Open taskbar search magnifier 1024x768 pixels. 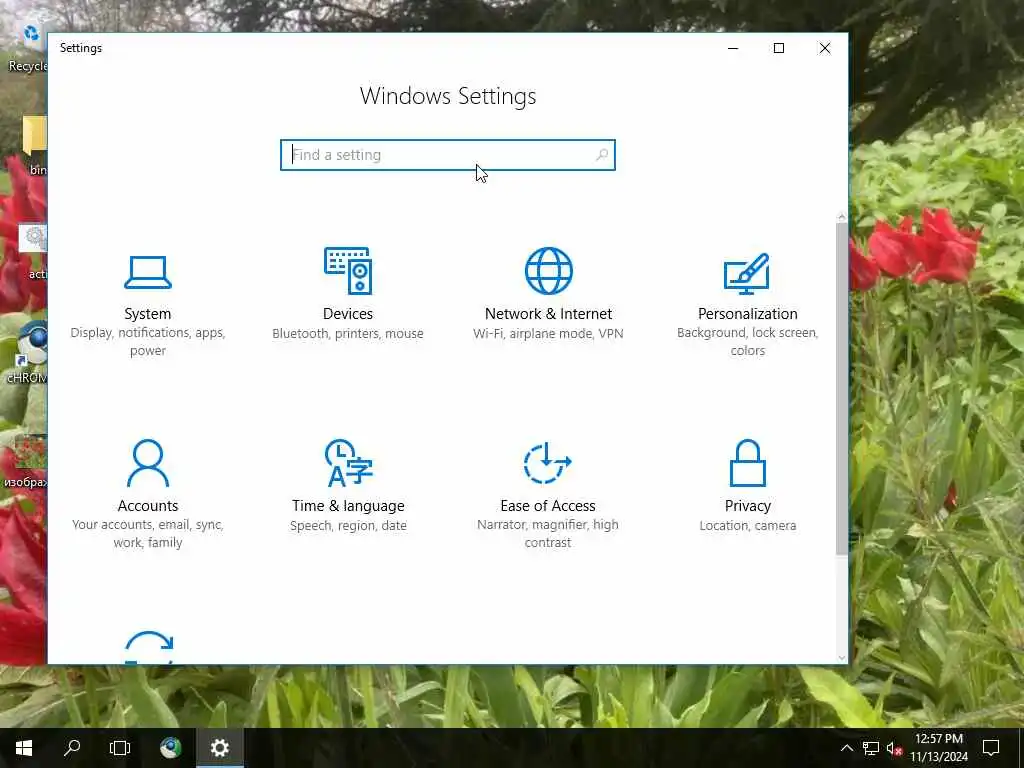point(72,748)
